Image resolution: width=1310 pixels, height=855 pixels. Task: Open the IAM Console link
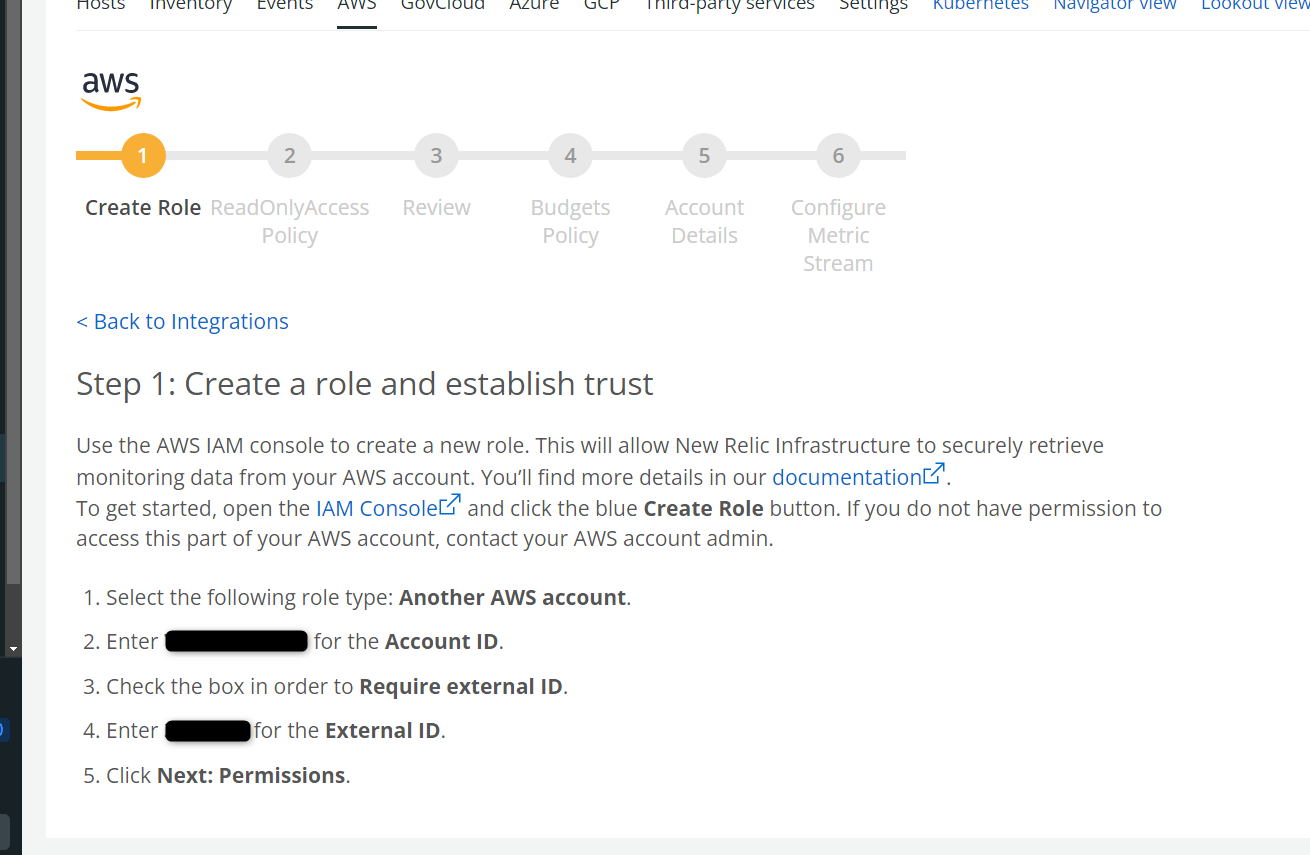pos(377,508)
